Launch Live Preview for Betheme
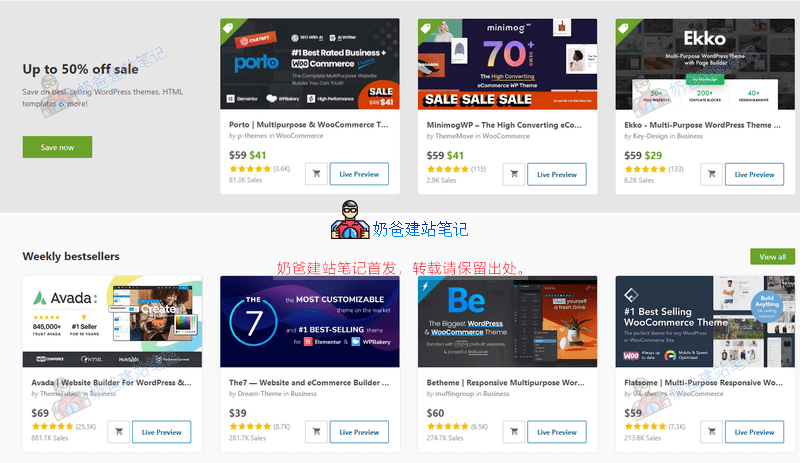Screen dimensions: 800x463 [x=557, y=432]
